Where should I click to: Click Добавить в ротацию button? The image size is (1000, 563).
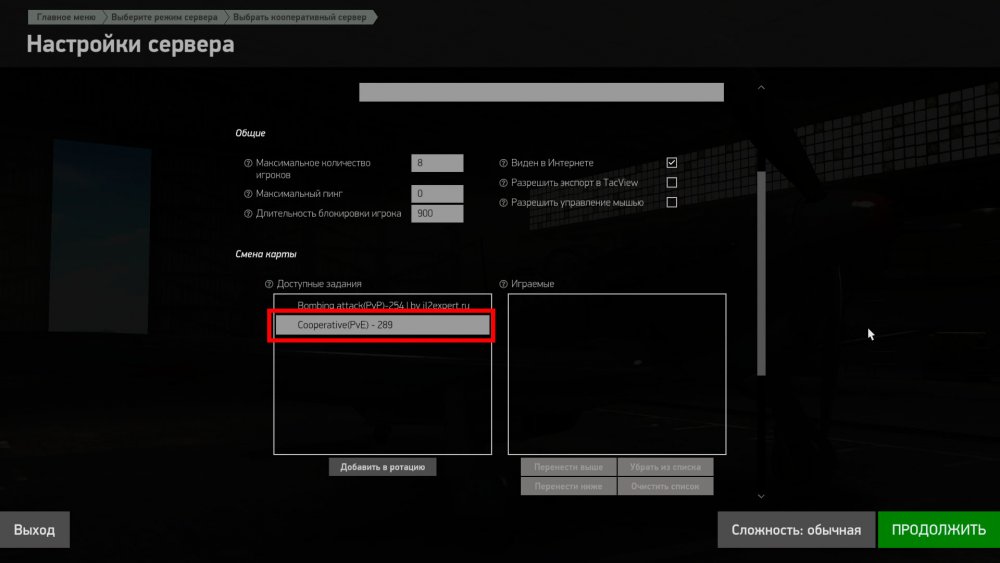[383, 467]
